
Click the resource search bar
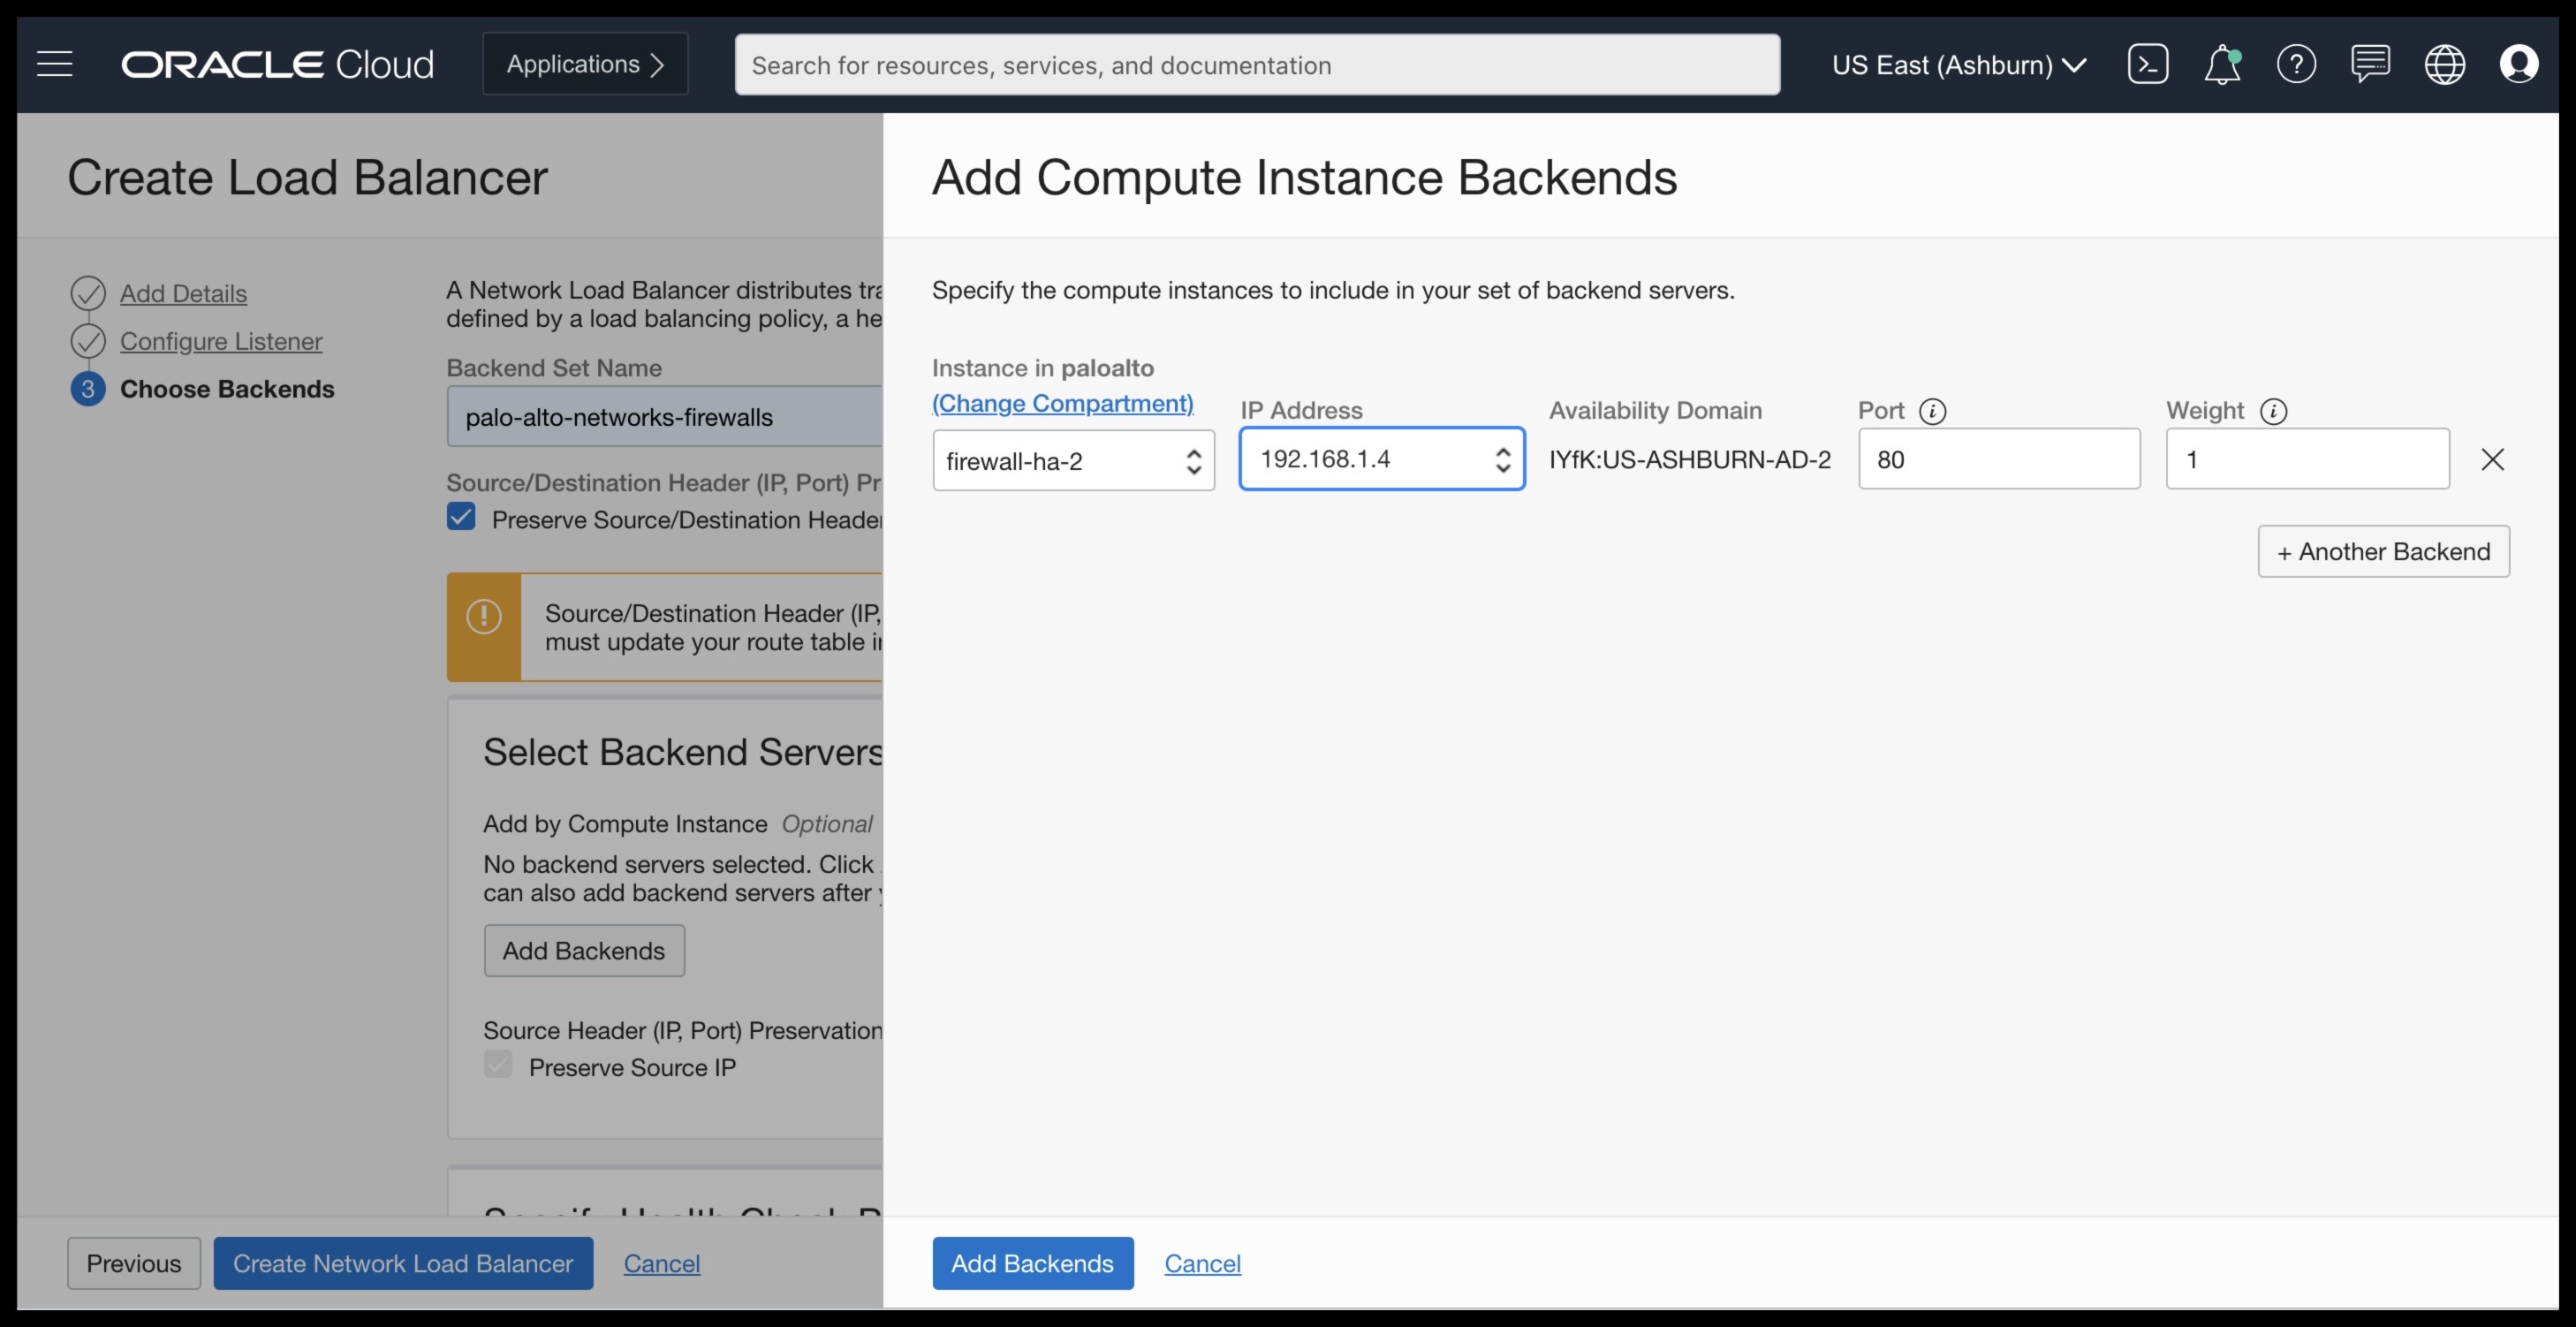click(1257, 64)
